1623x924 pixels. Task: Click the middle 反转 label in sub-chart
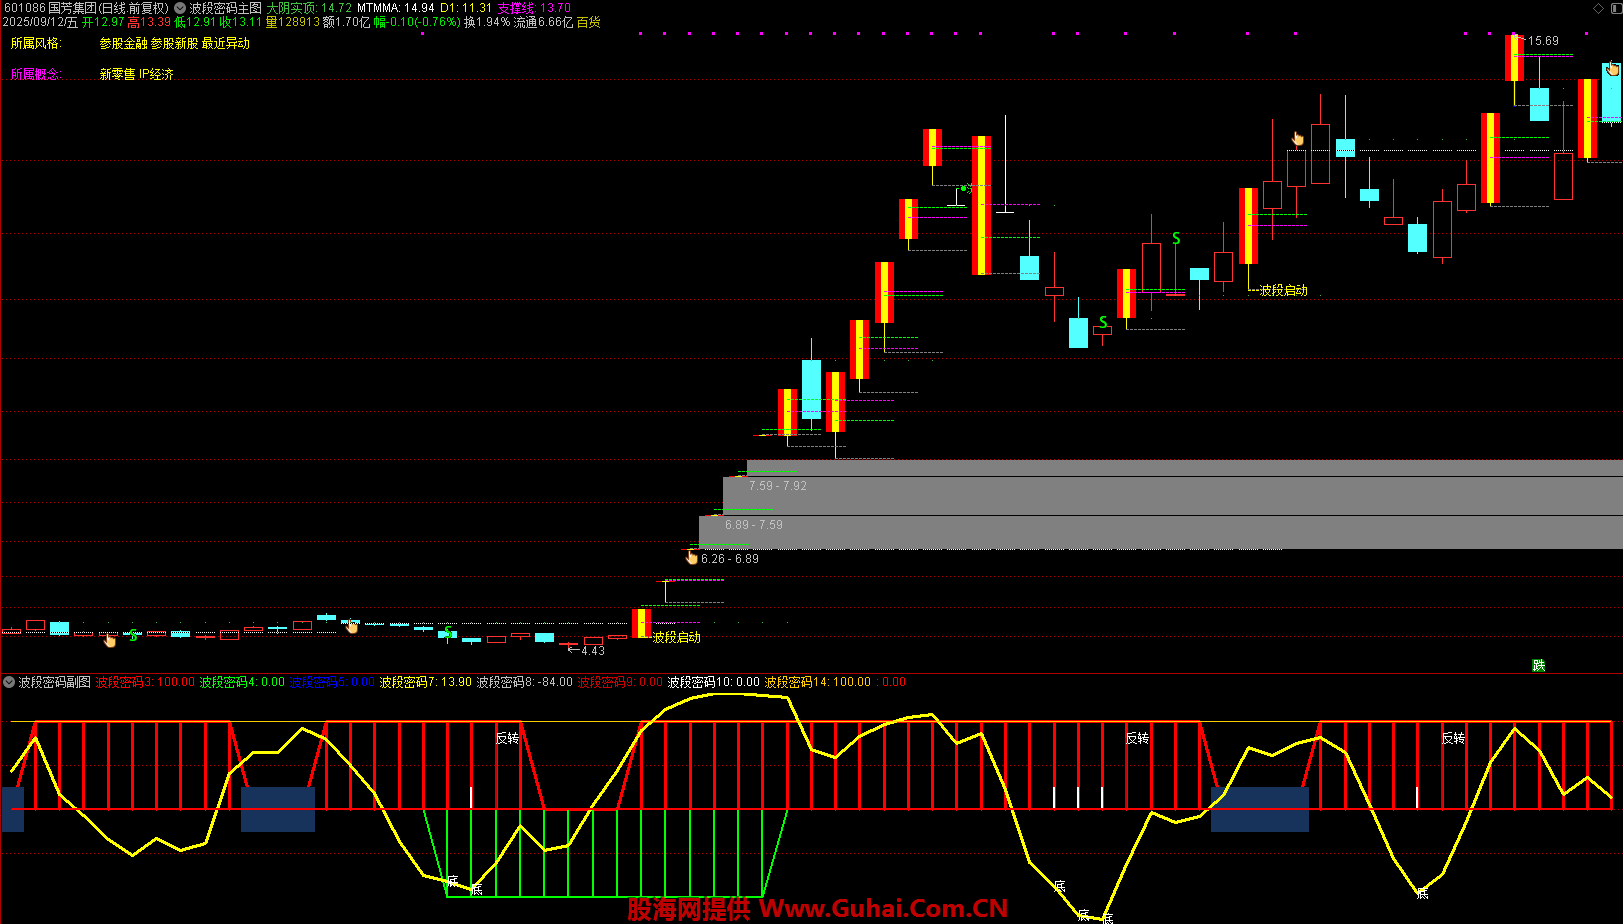(x=1138, y=738)
